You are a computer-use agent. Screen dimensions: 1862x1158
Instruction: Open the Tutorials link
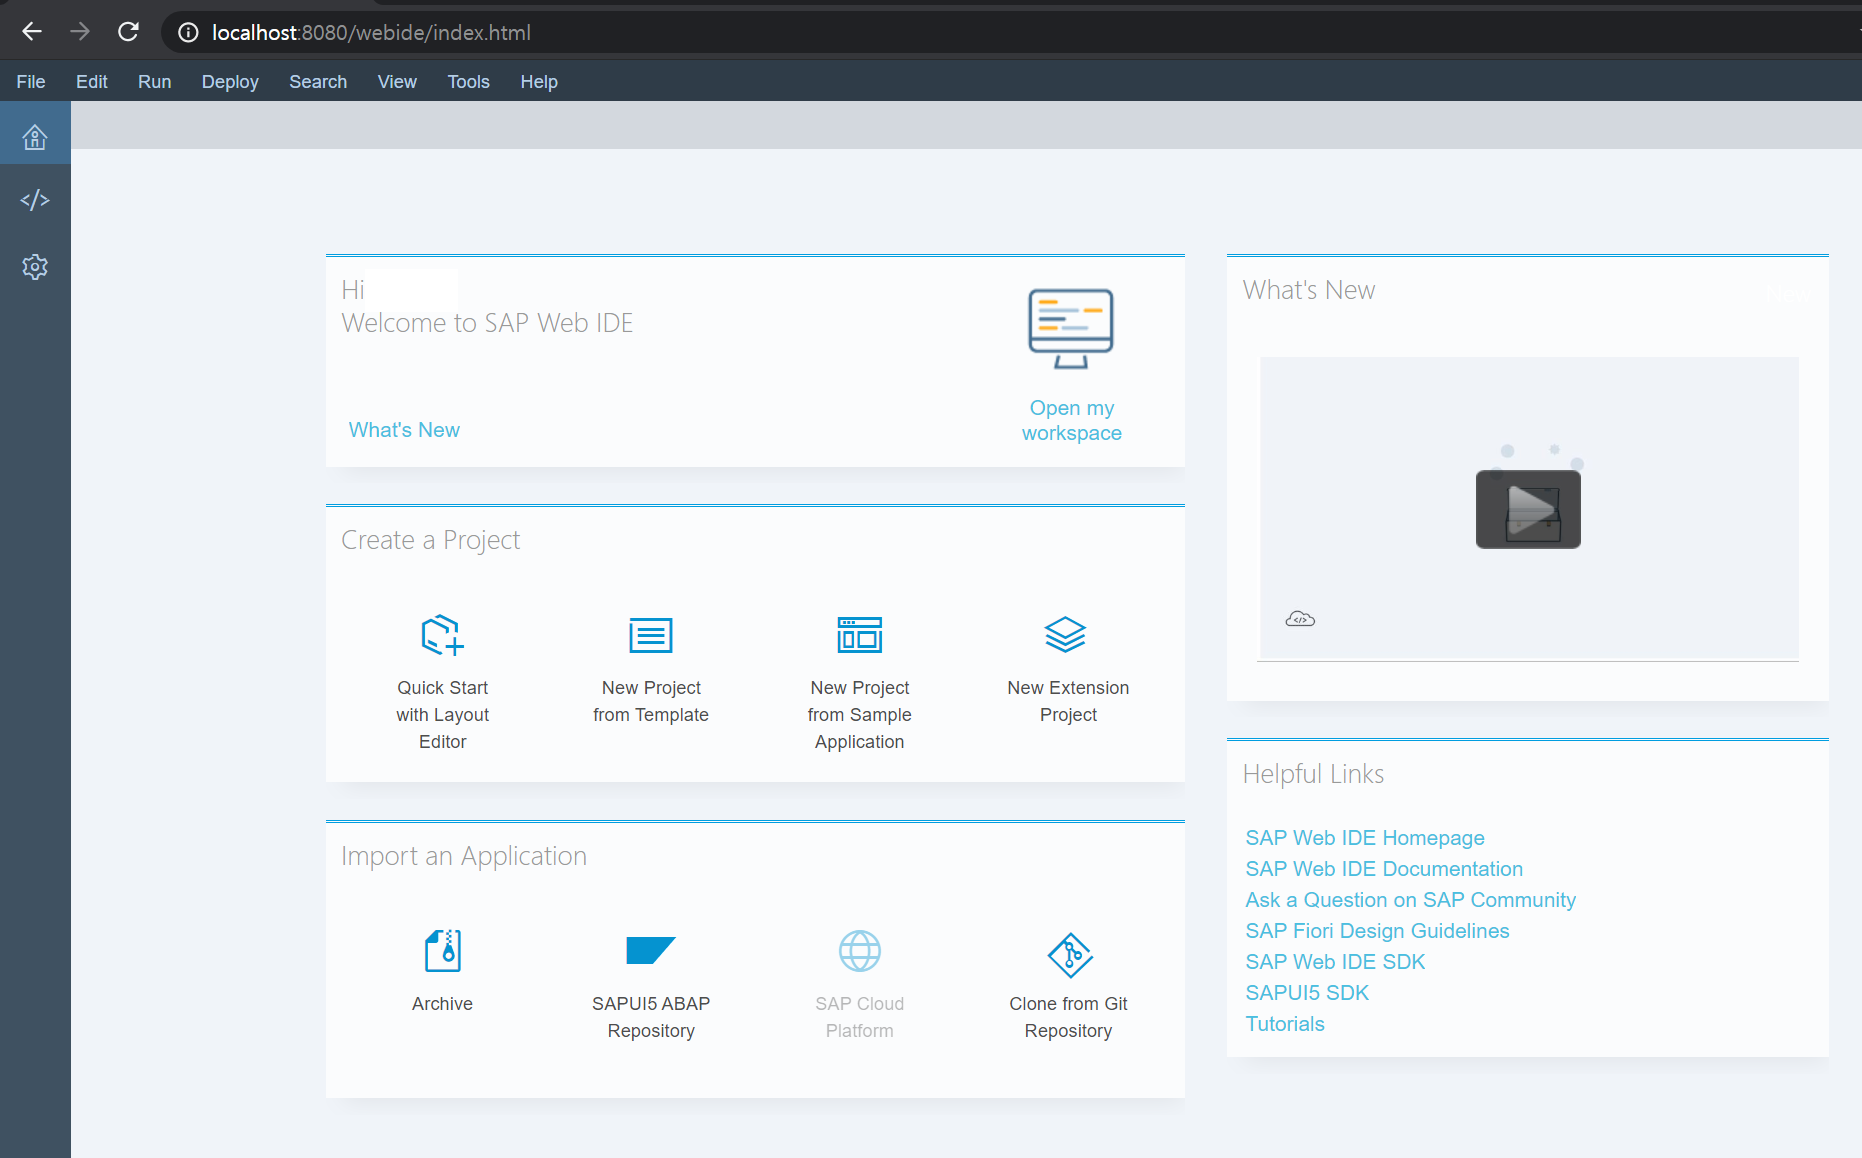[1284, 1024]
